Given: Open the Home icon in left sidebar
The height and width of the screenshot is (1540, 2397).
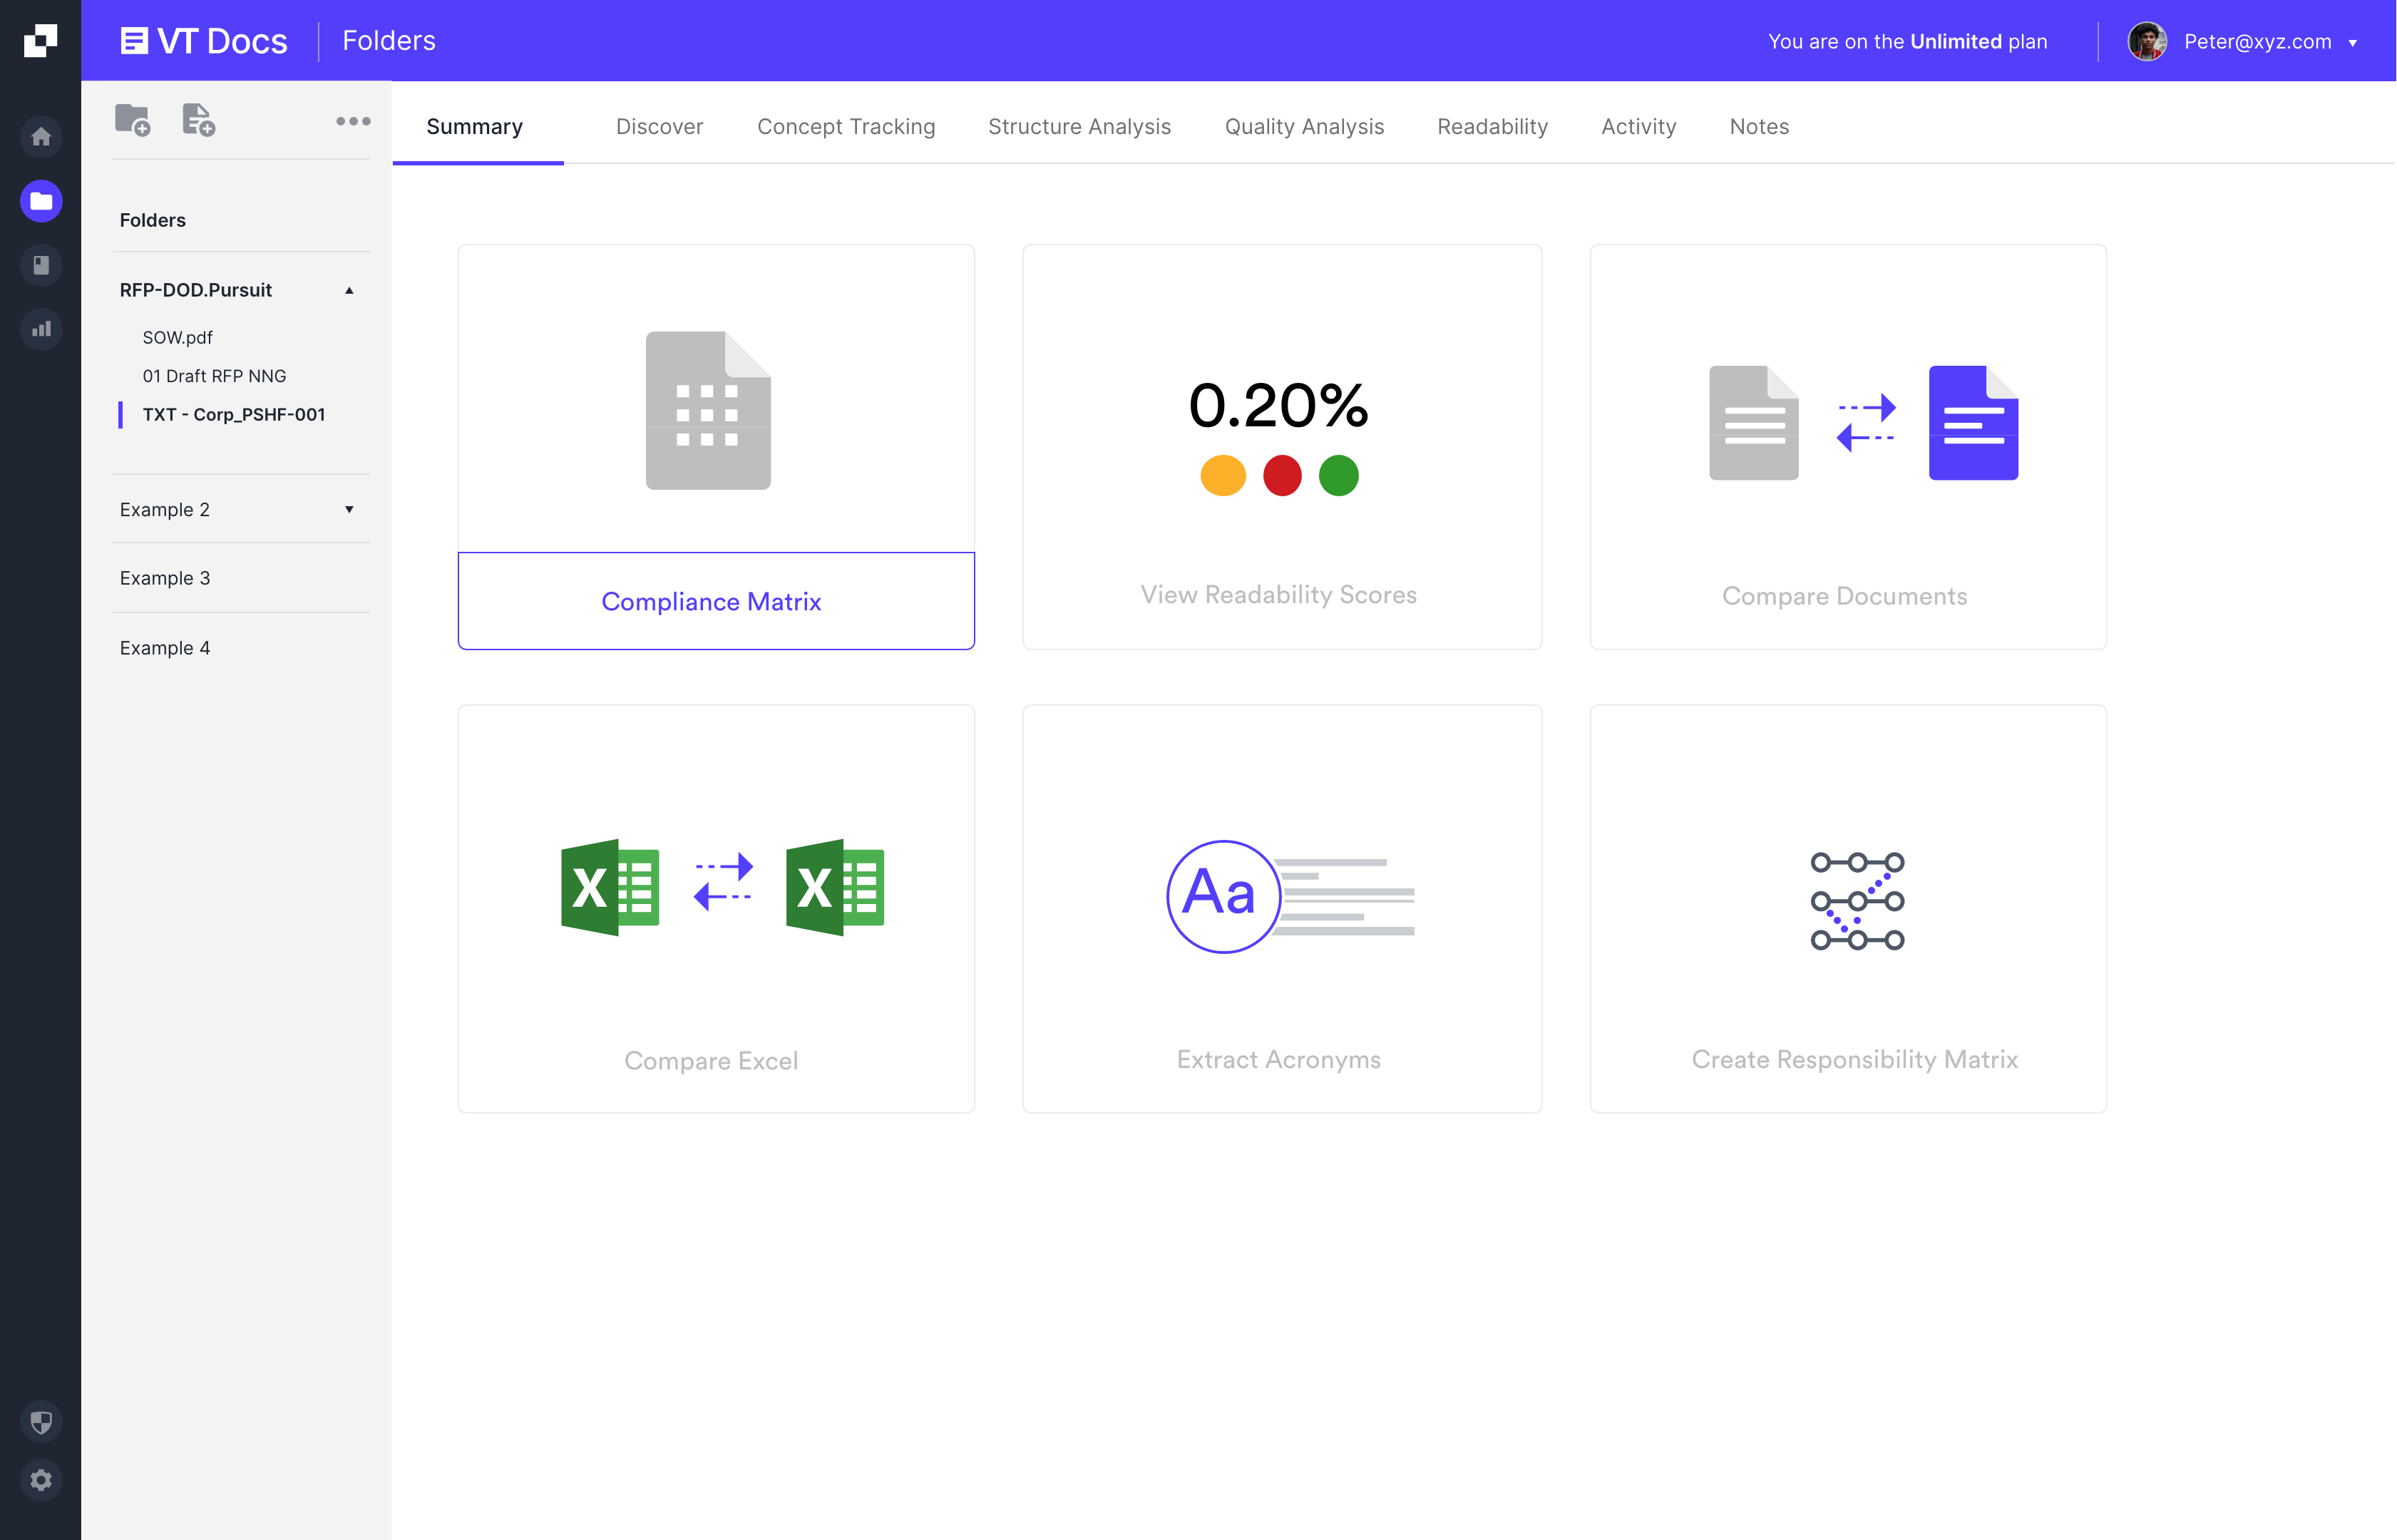Looking at the screenshot, I should click(41, 136).
